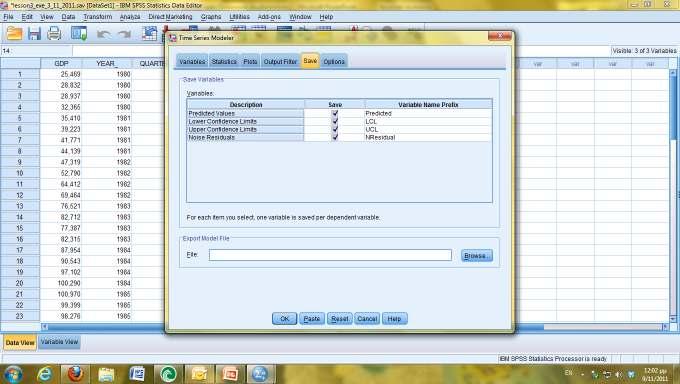Click the Save file toolbar icon
The width and height of the screenshot is (680, 384).
coord(34,33)
